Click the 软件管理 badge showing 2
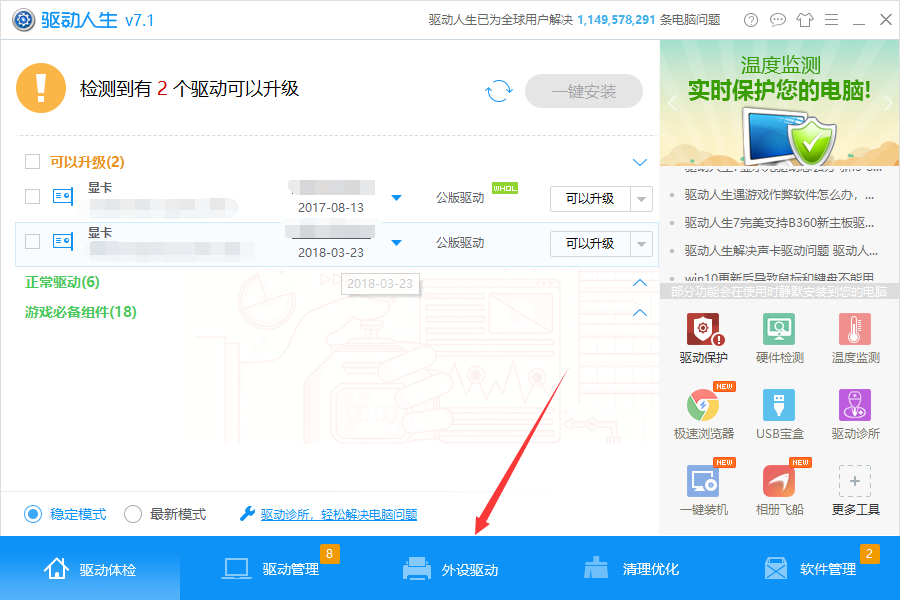 (870, 553)
